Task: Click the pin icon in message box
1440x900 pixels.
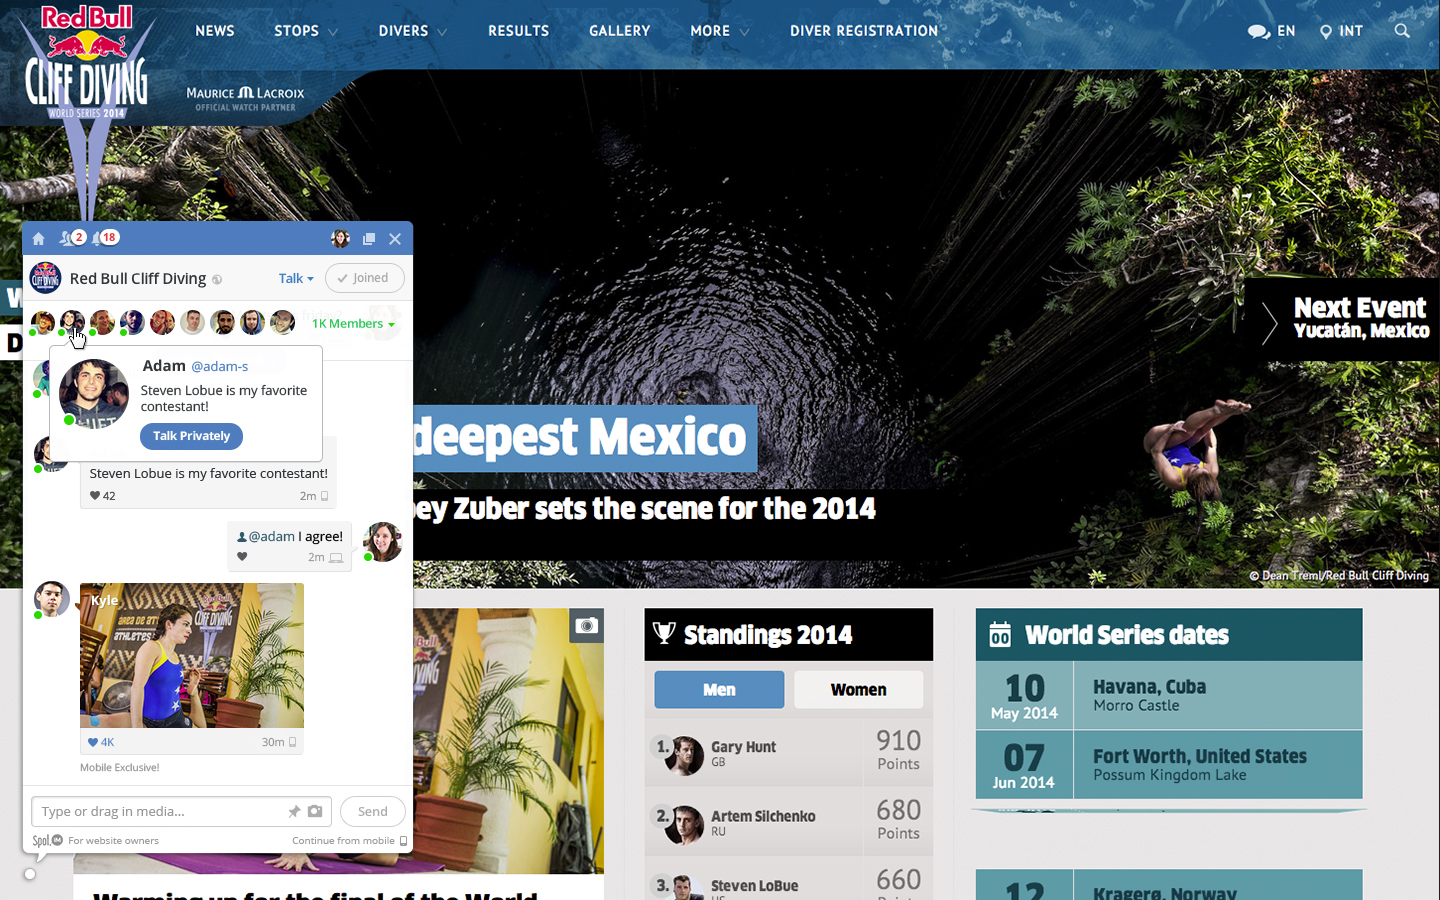Action: pyautogui.click(x=294, y=811)
